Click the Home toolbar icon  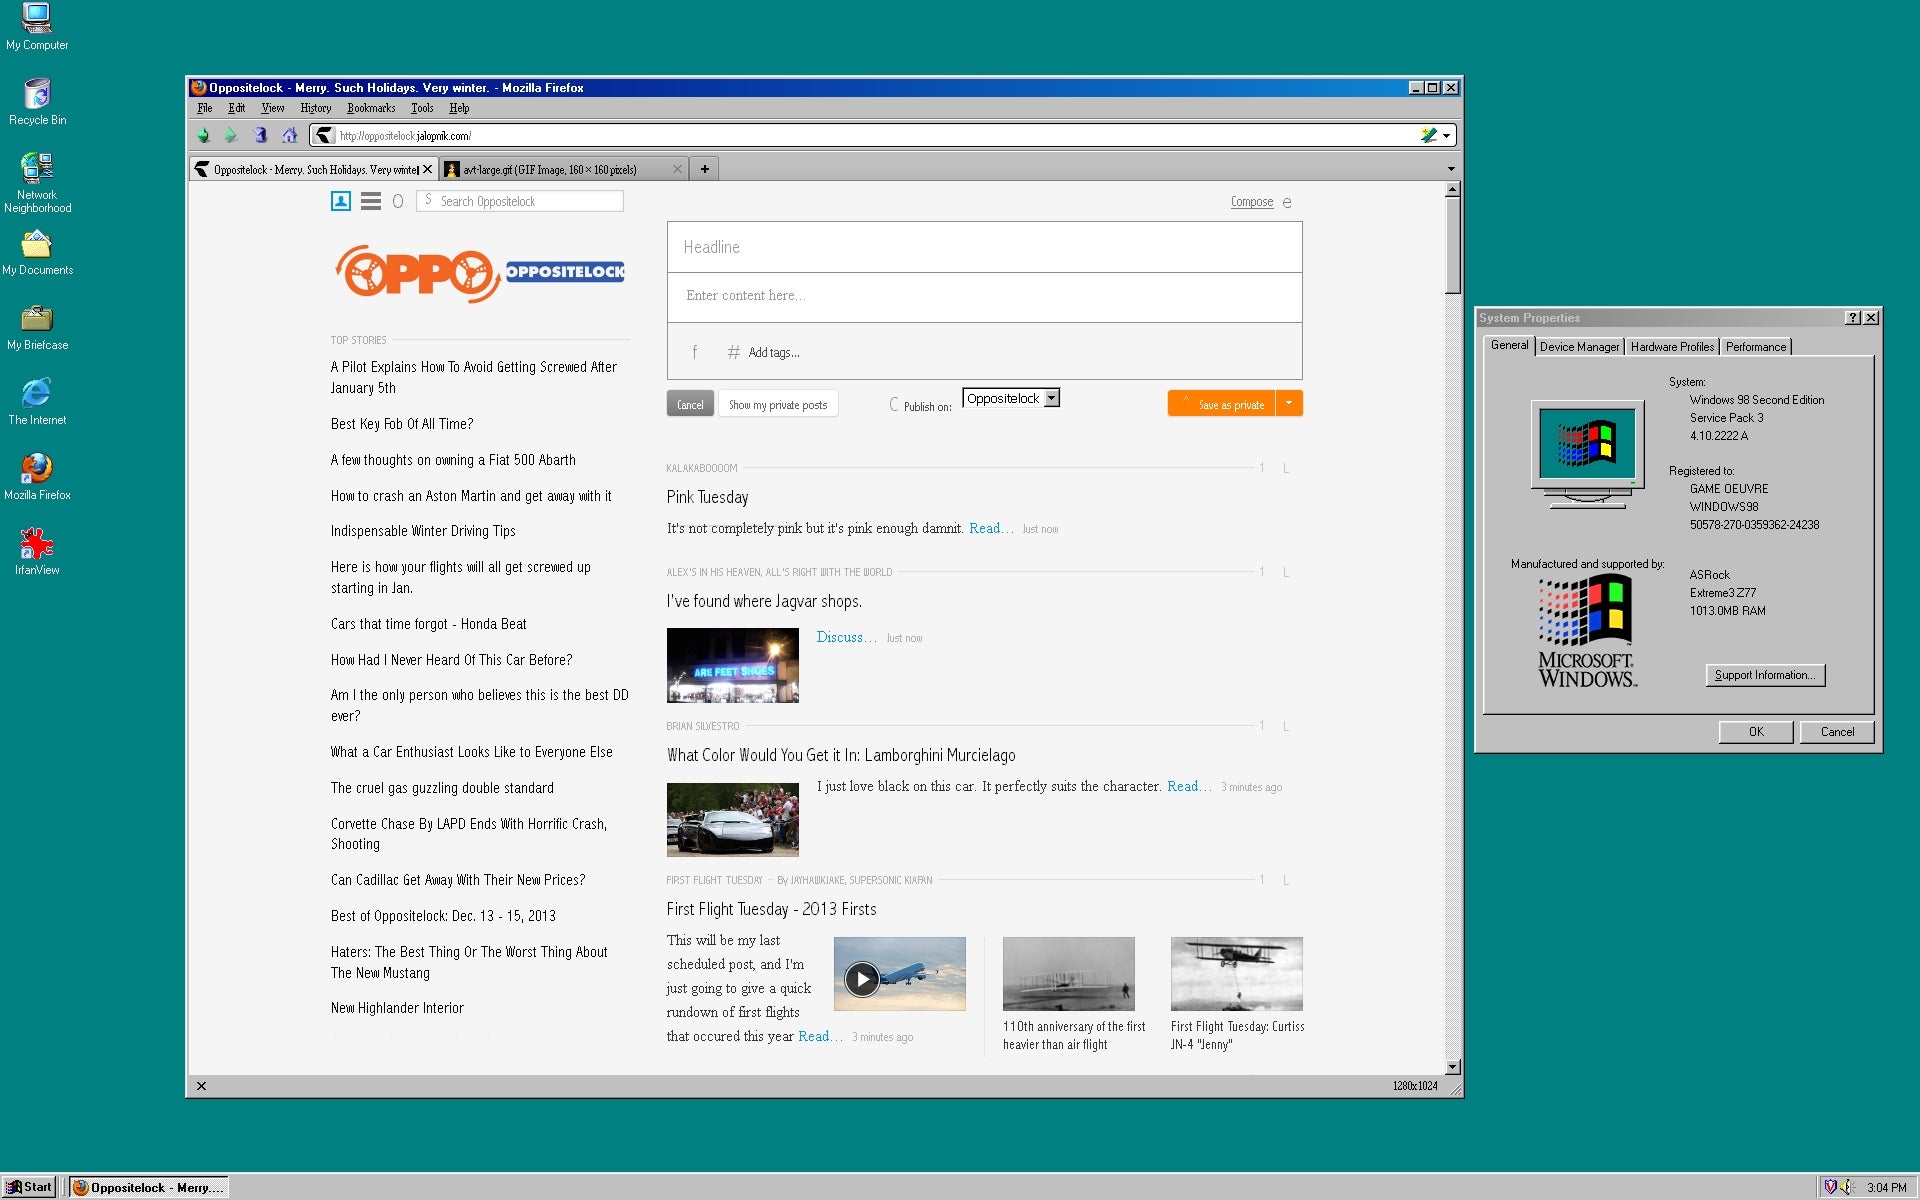(x=290, y=135)
